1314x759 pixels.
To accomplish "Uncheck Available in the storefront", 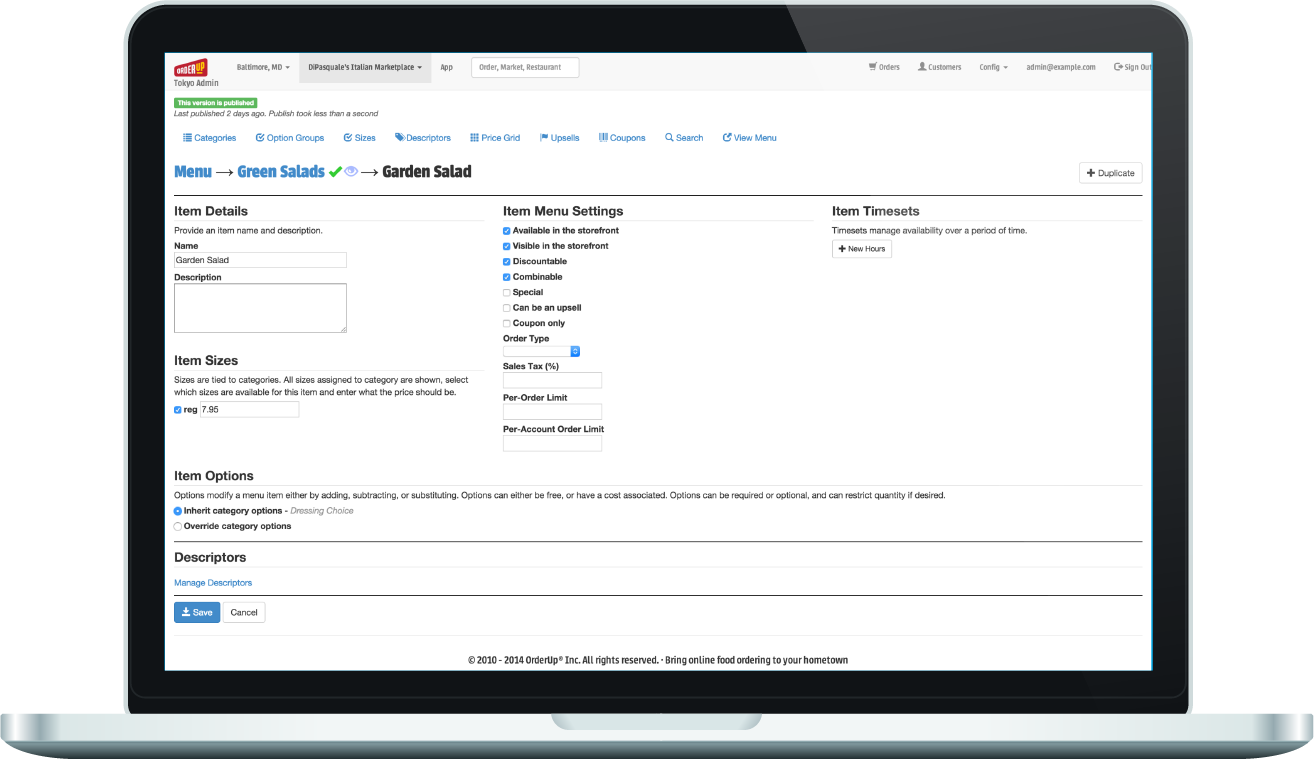I will click(x=507, y=231).
